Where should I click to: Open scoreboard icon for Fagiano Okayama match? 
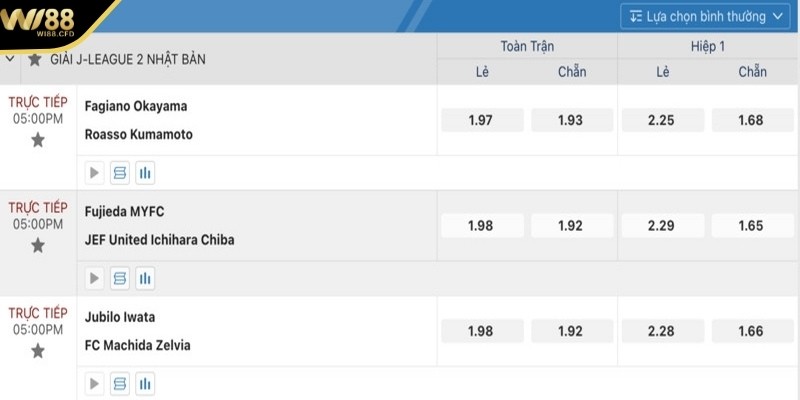(x=120, y=173)
